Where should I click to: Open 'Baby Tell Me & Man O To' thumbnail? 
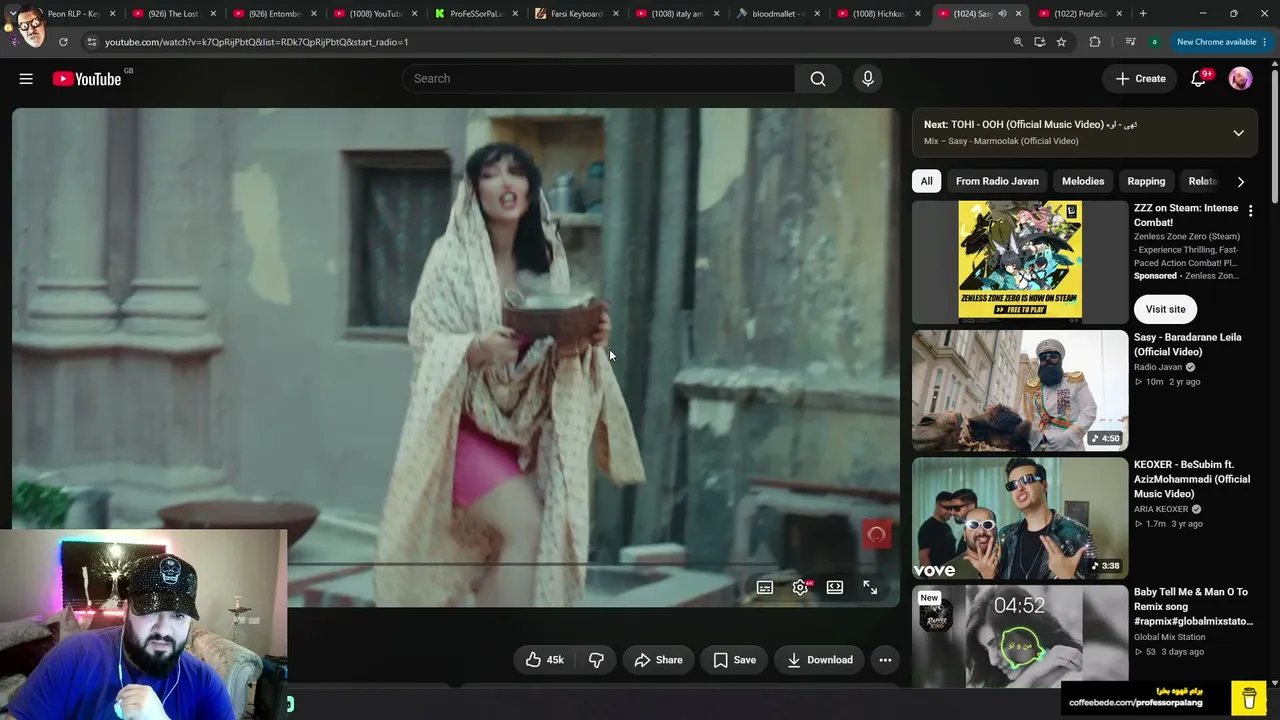(x=1020, y=636)
